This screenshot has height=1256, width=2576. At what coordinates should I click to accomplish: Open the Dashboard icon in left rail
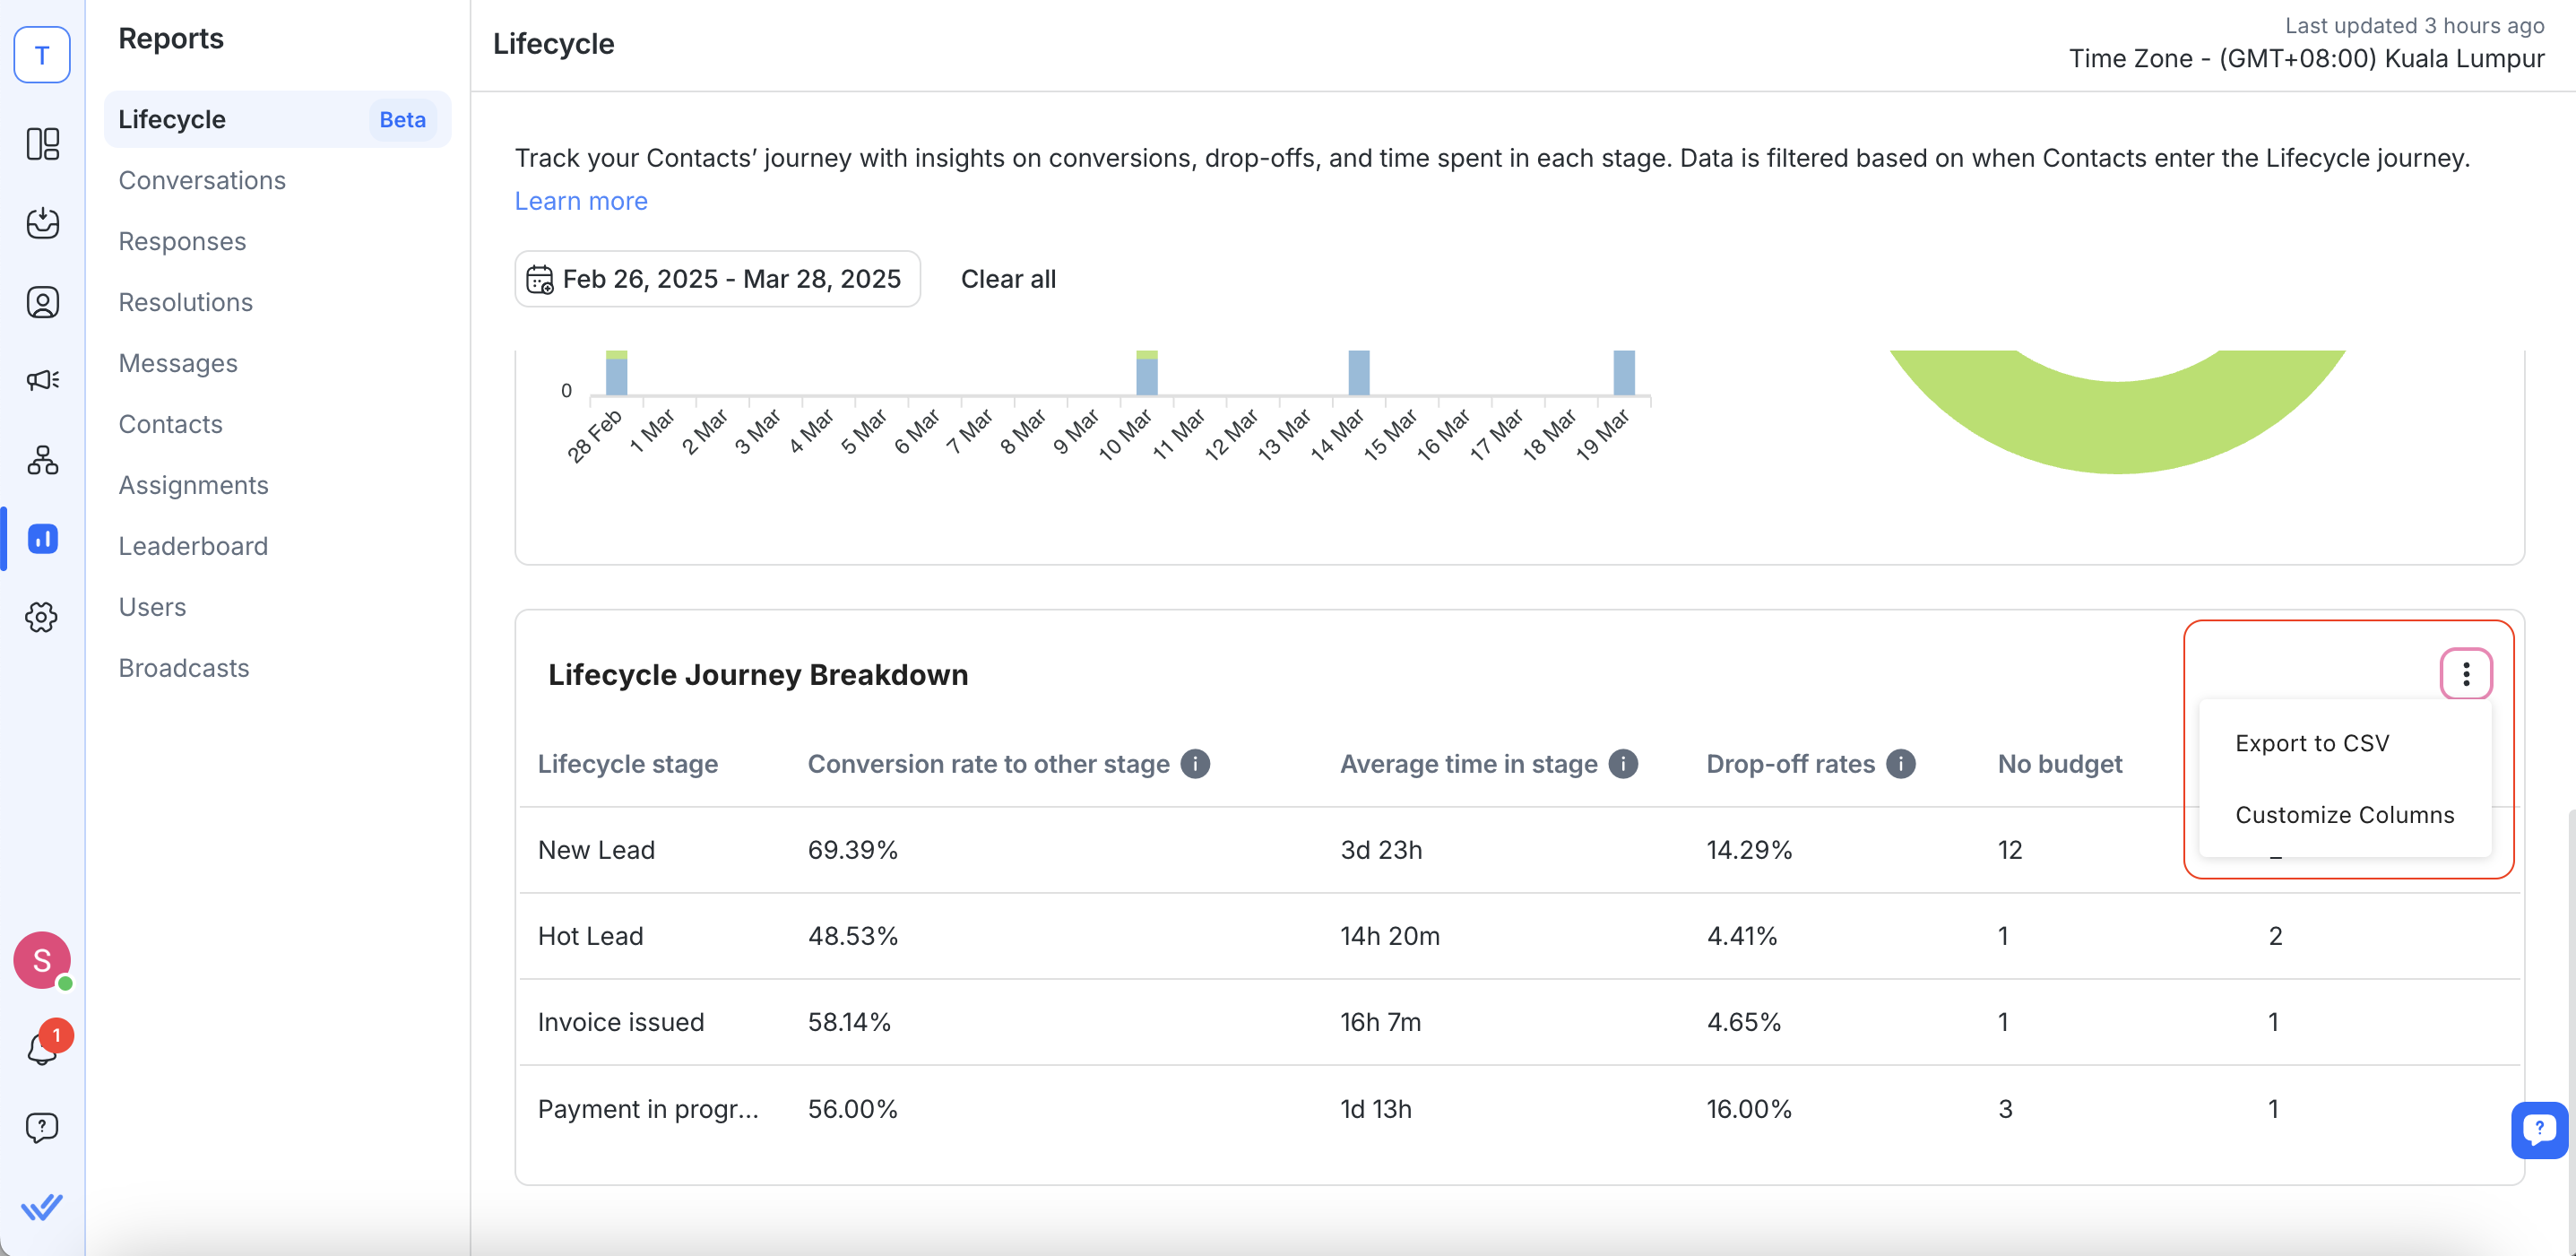pos(42,144)
